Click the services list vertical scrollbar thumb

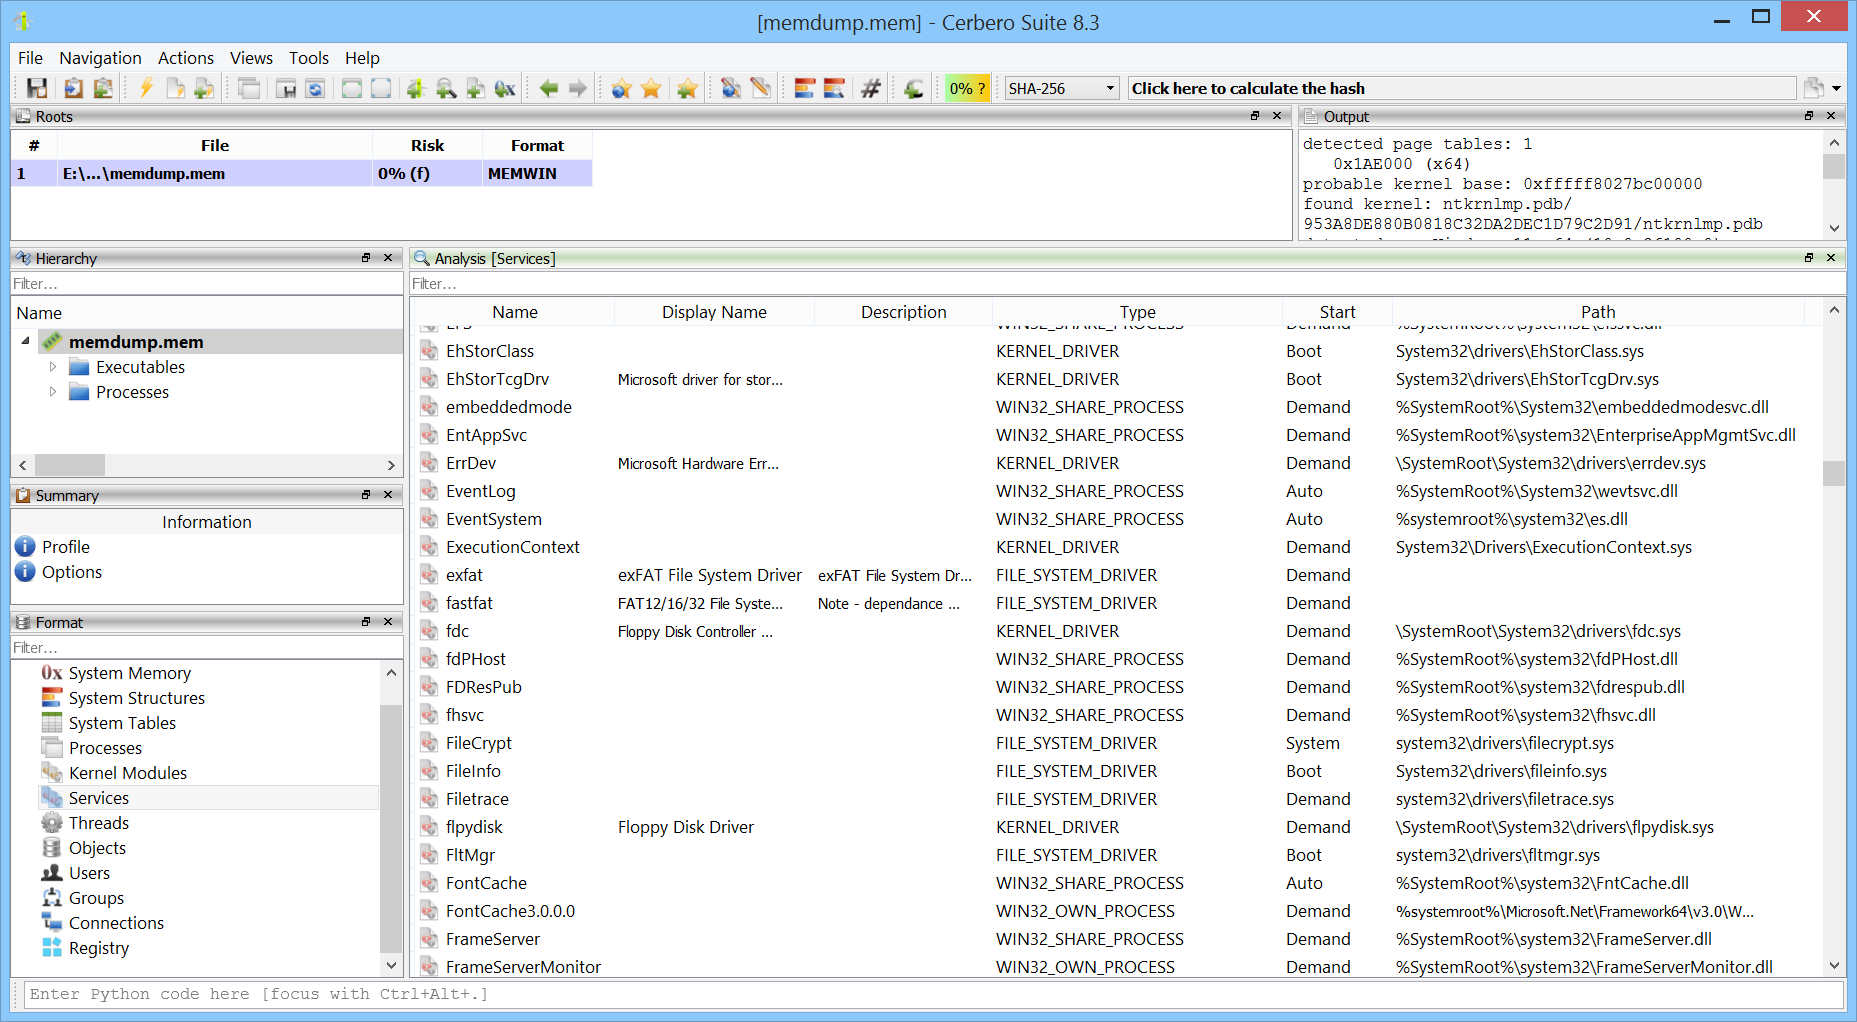[1833, 473]
